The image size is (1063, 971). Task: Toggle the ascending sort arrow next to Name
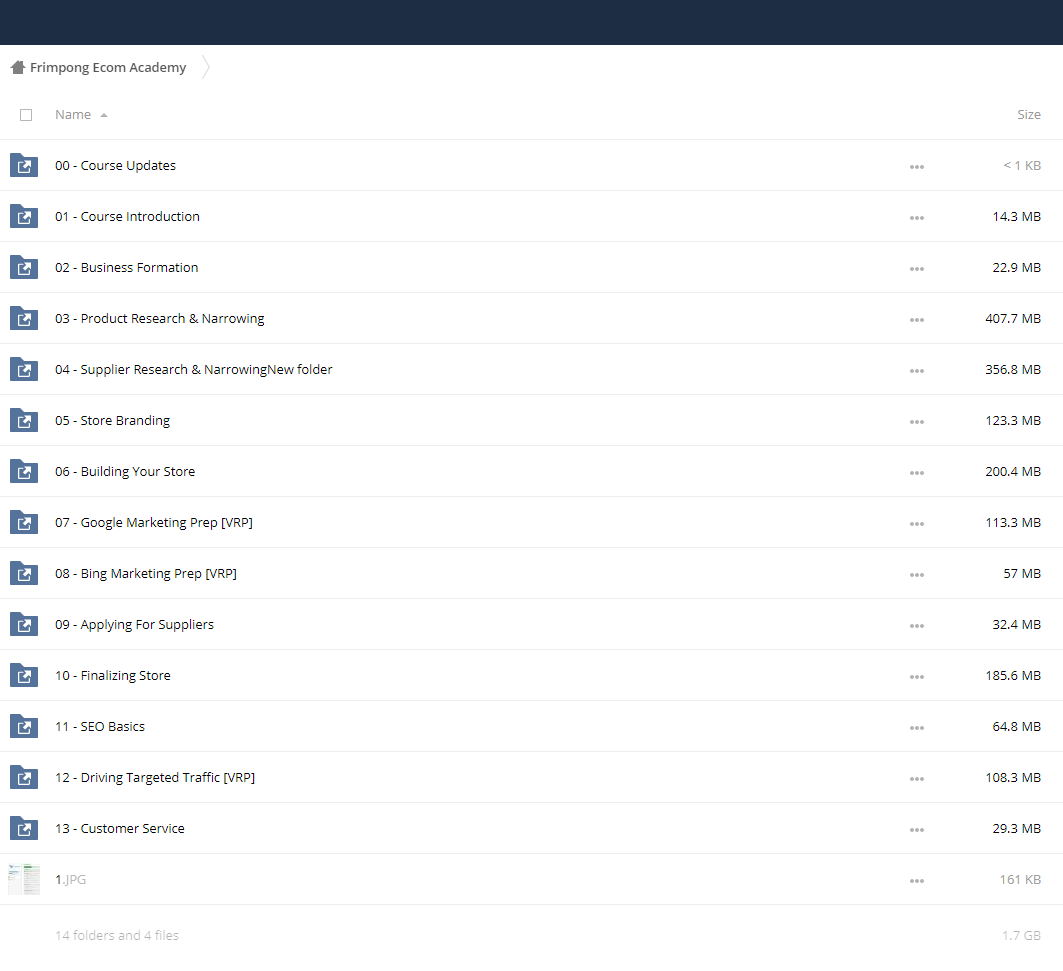pyautogui.click(x=104, y=115)
